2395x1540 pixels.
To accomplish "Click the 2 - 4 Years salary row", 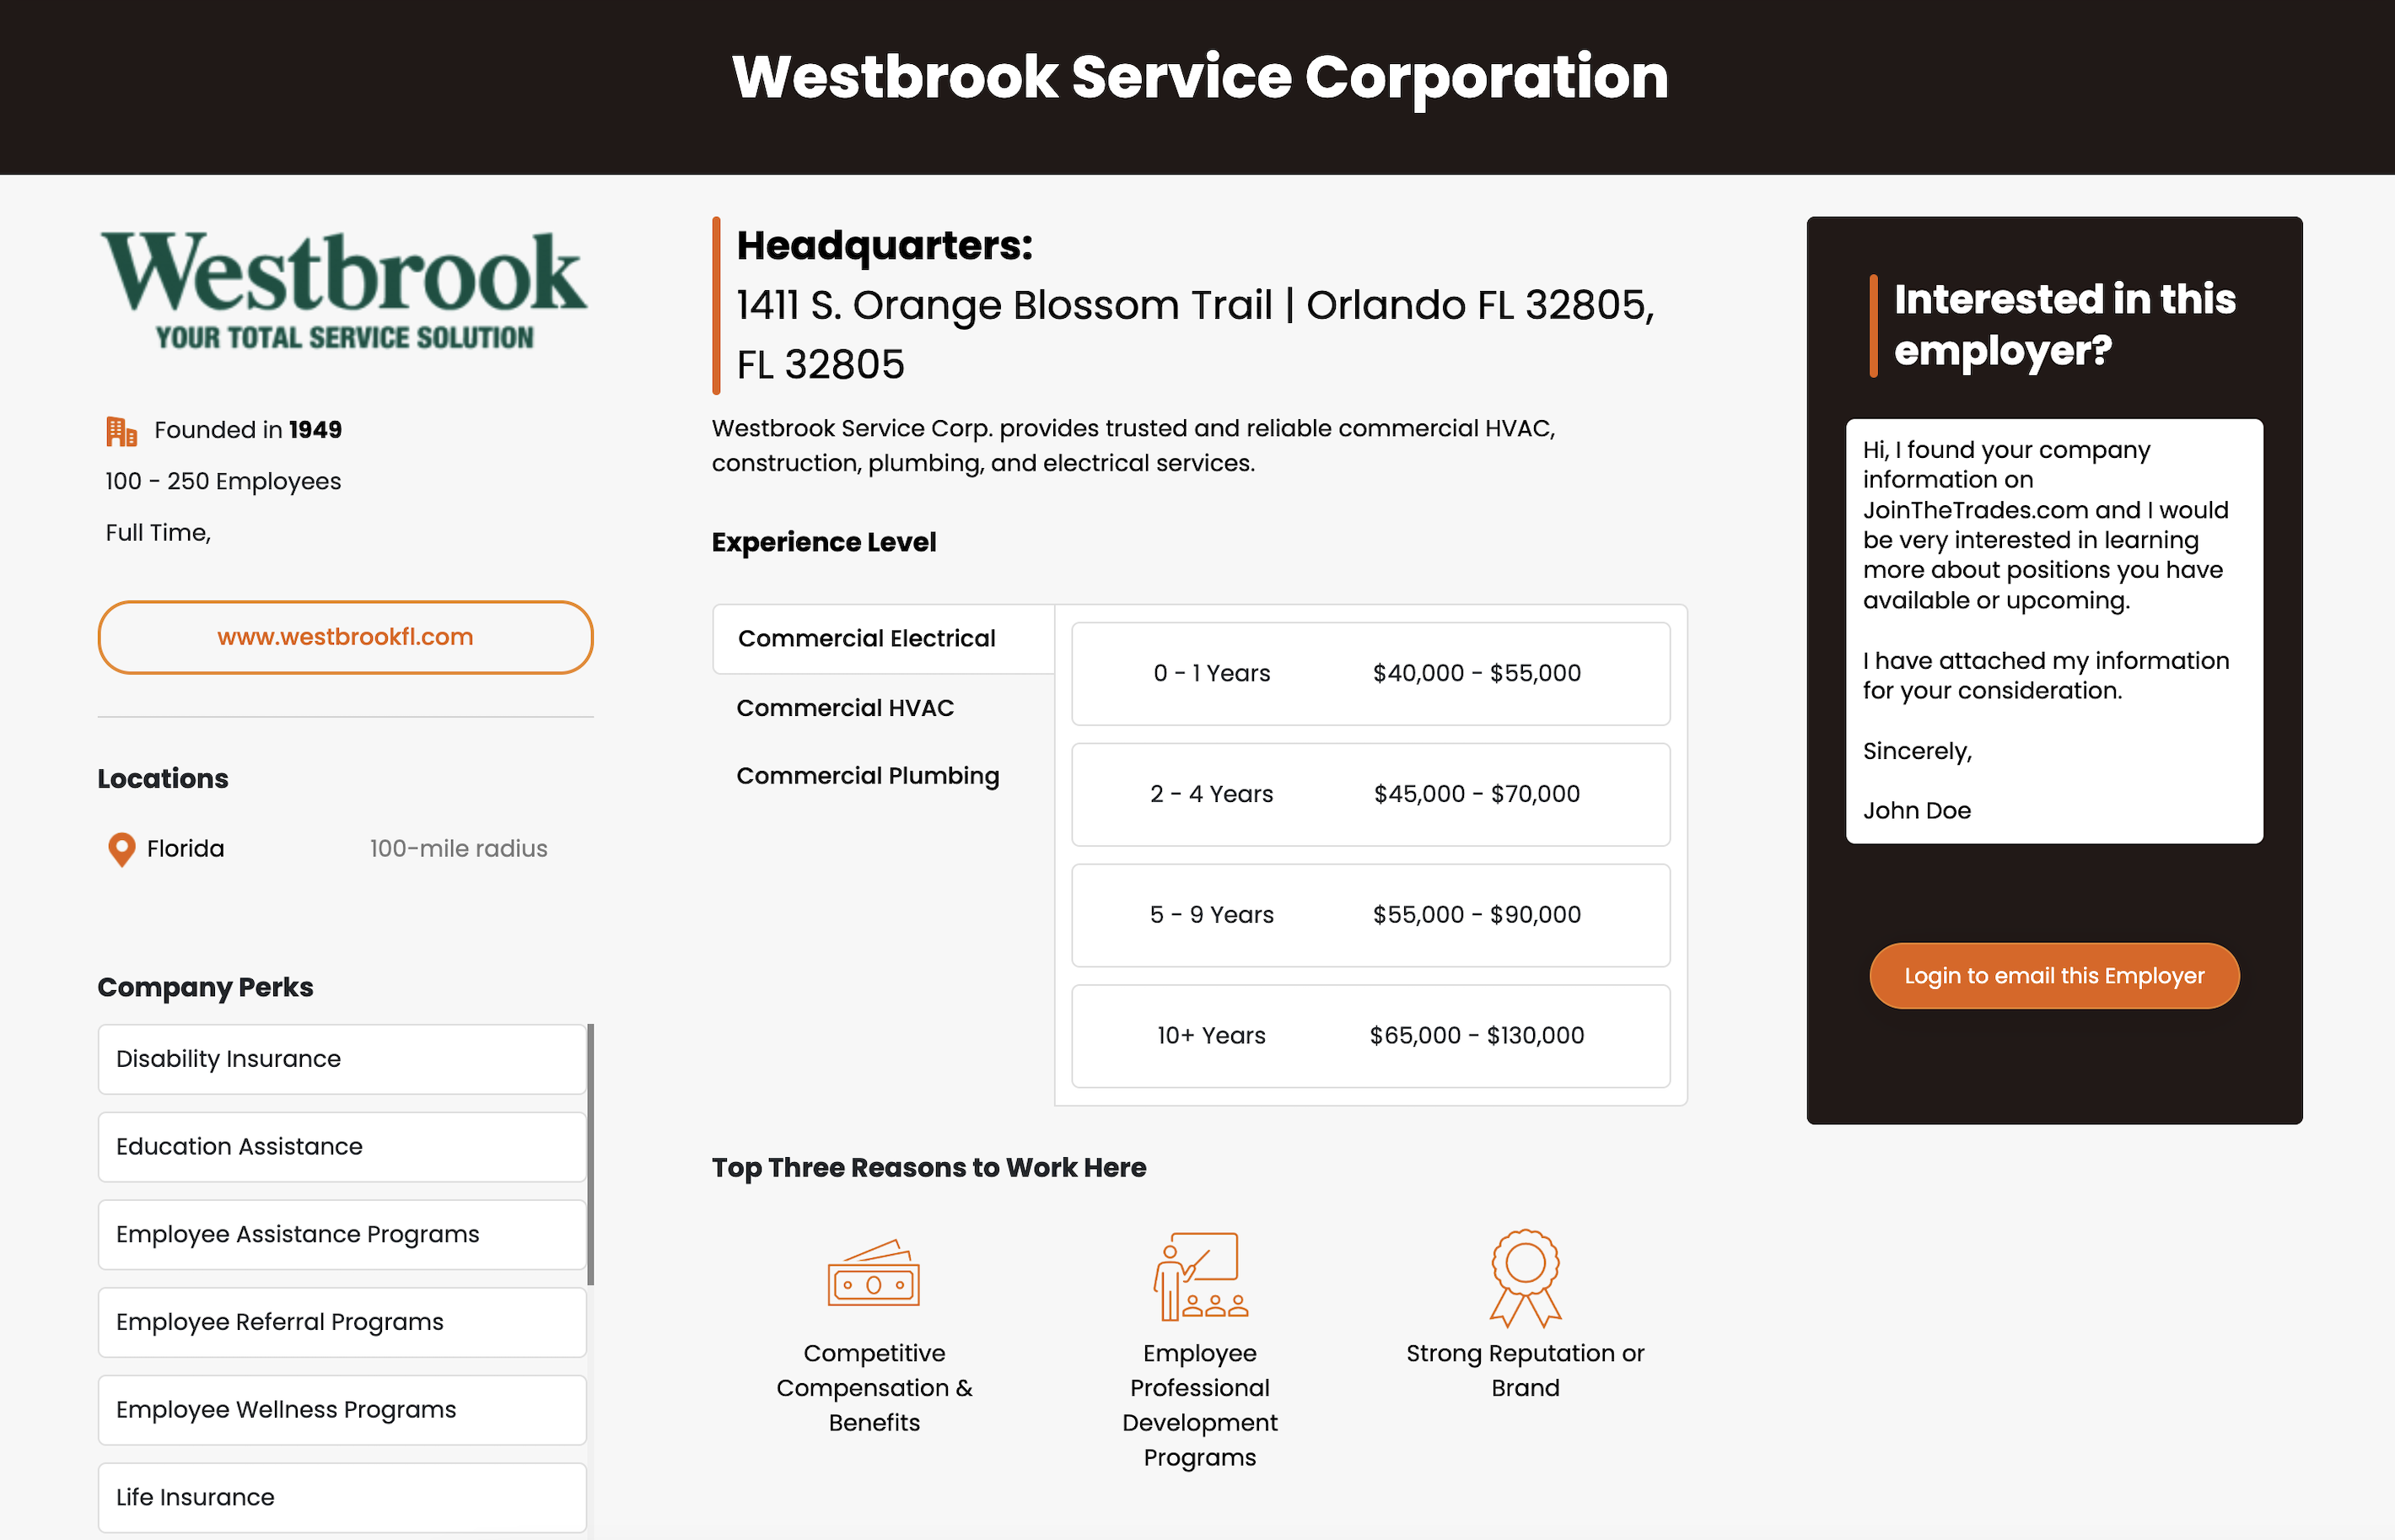I will click(1370, 795).
